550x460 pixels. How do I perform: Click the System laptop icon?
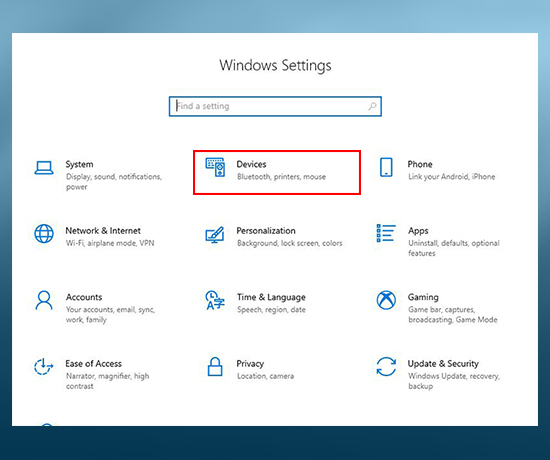44,168
